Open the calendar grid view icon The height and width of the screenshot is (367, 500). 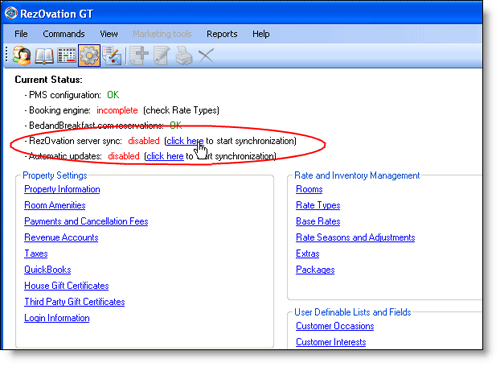pos(67,56)
